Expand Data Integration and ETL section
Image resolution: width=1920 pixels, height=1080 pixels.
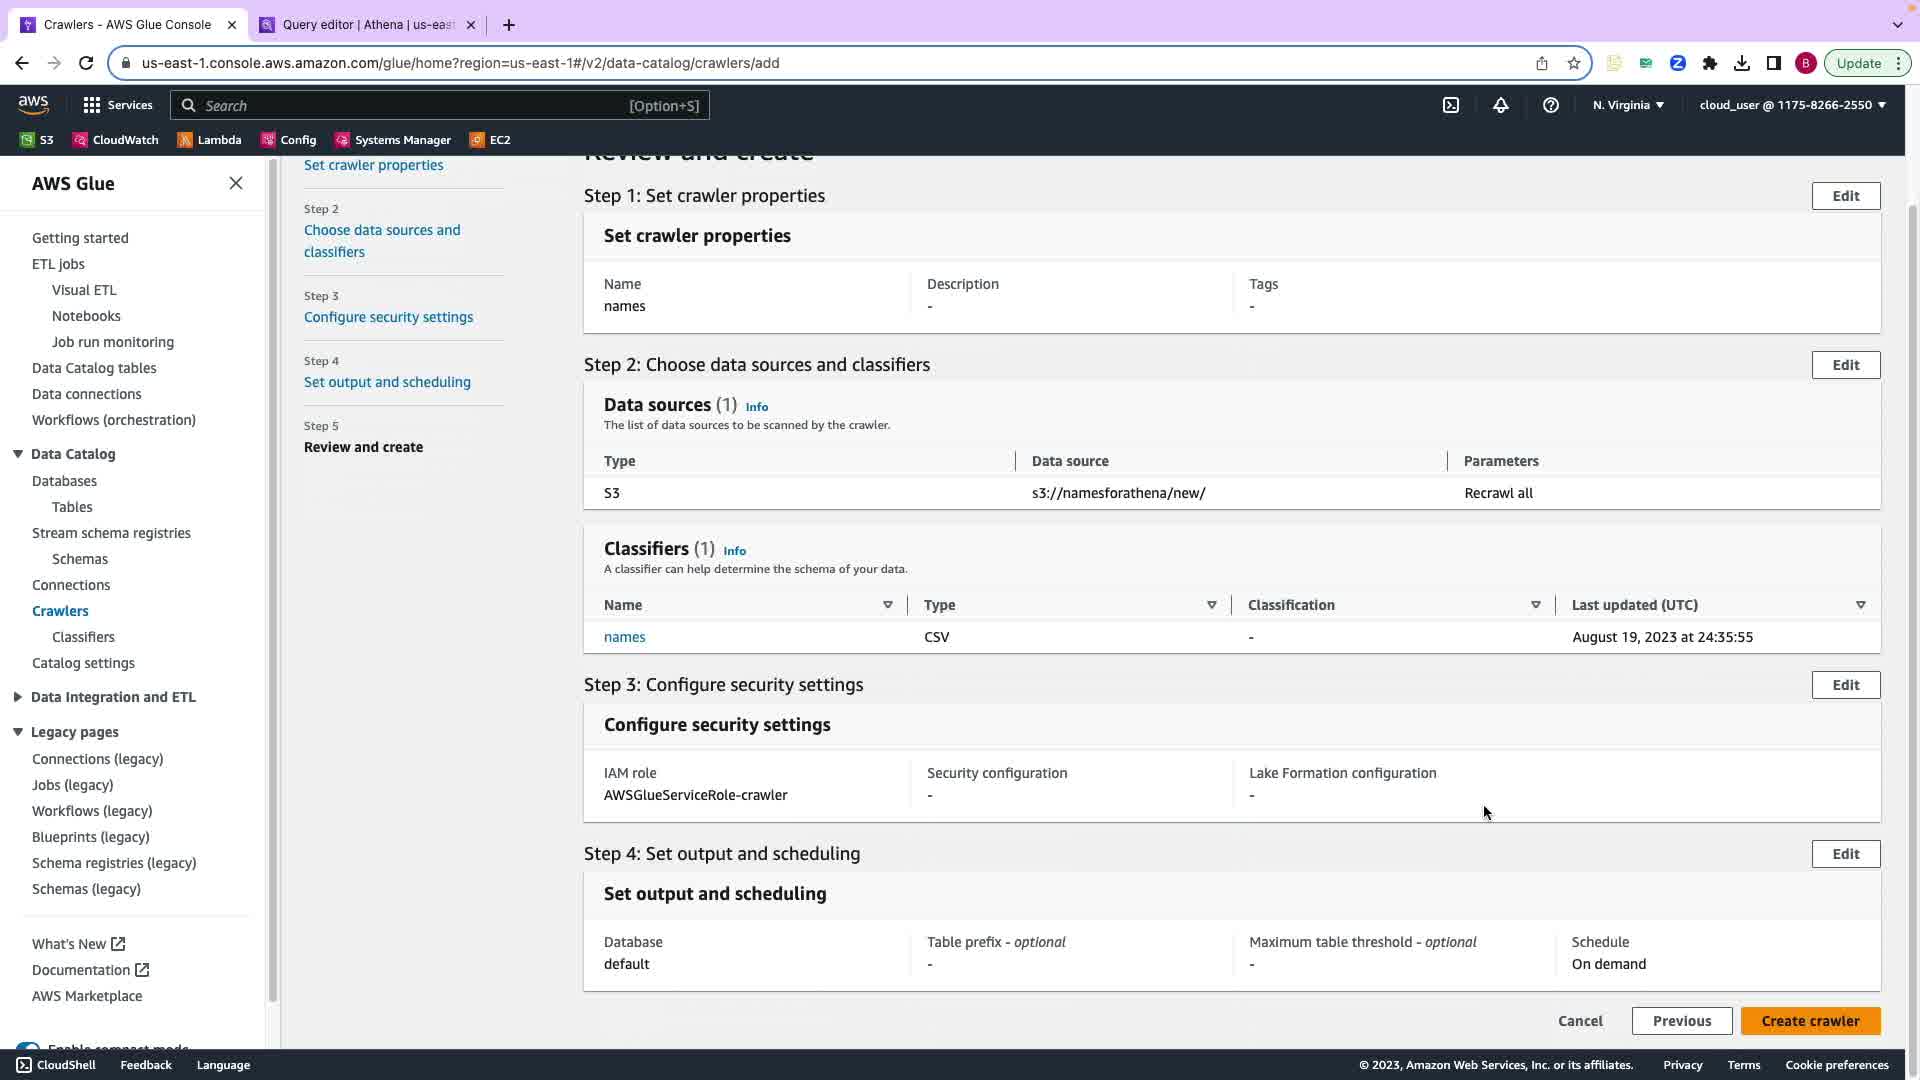tap(18, 697)
